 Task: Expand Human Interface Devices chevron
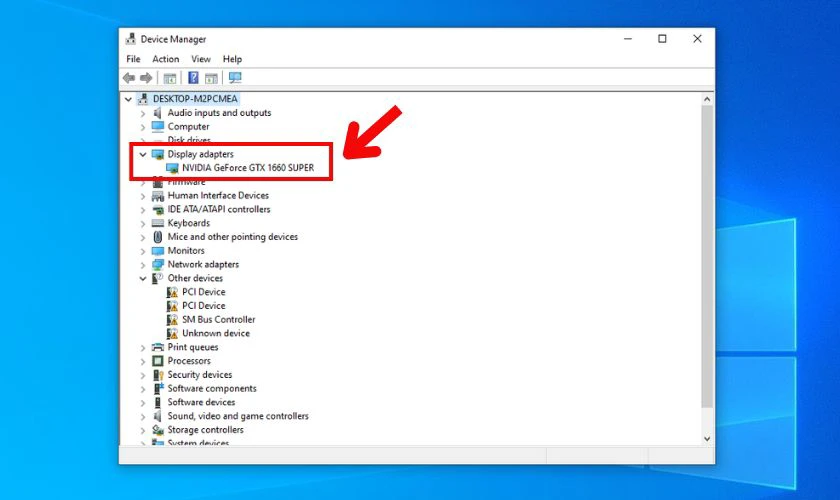142,196
